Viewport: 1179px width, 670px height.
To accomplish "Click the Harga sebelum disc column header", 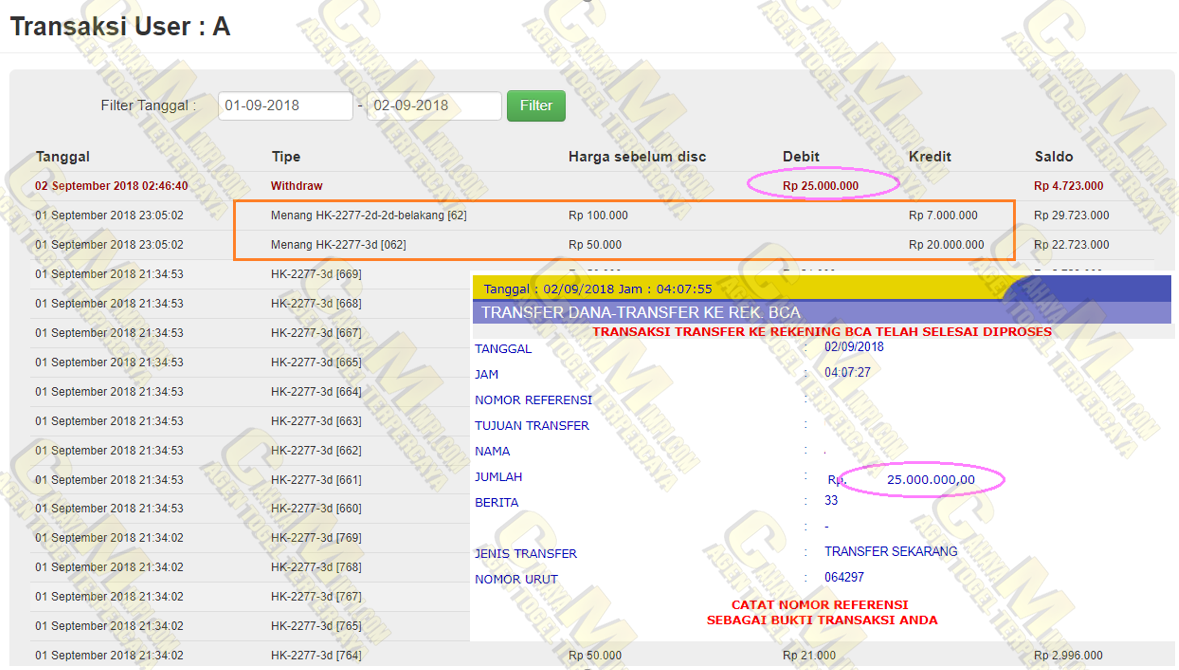I will pyautogui.click(x=637, y=157).
